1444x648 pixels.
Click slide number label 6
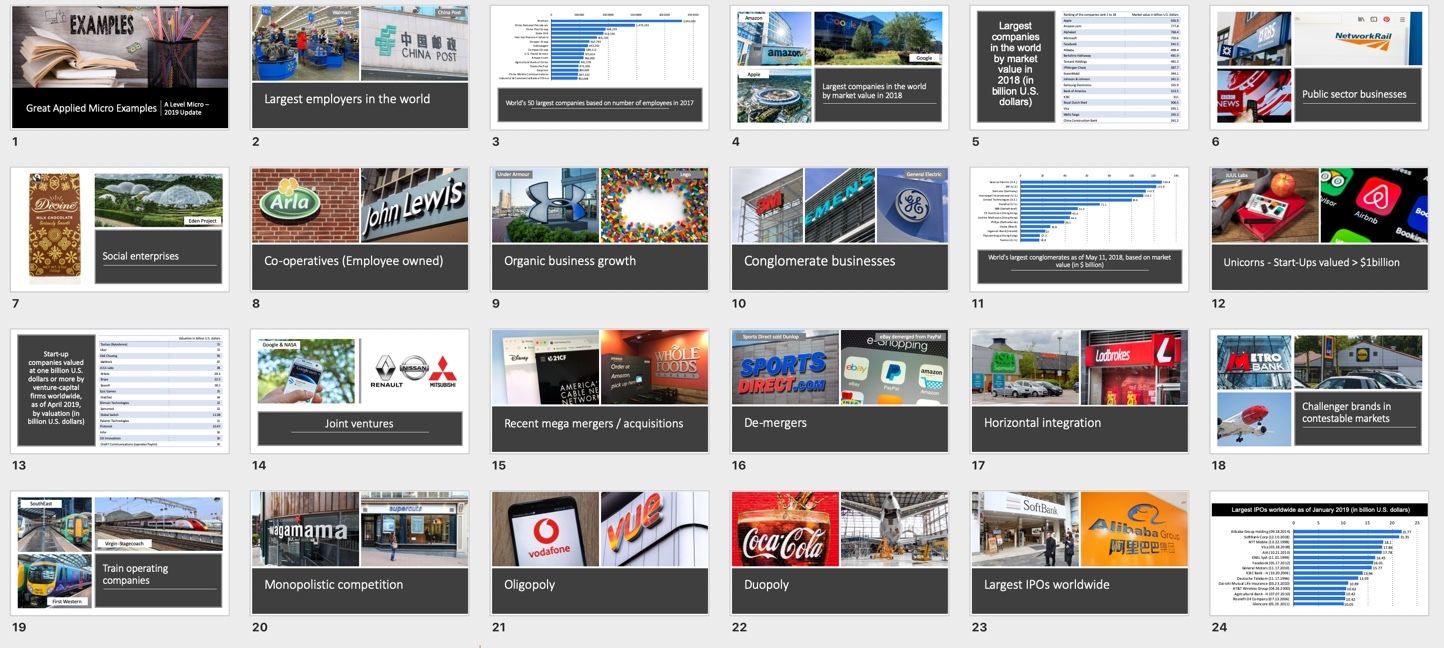(1215, 142)
